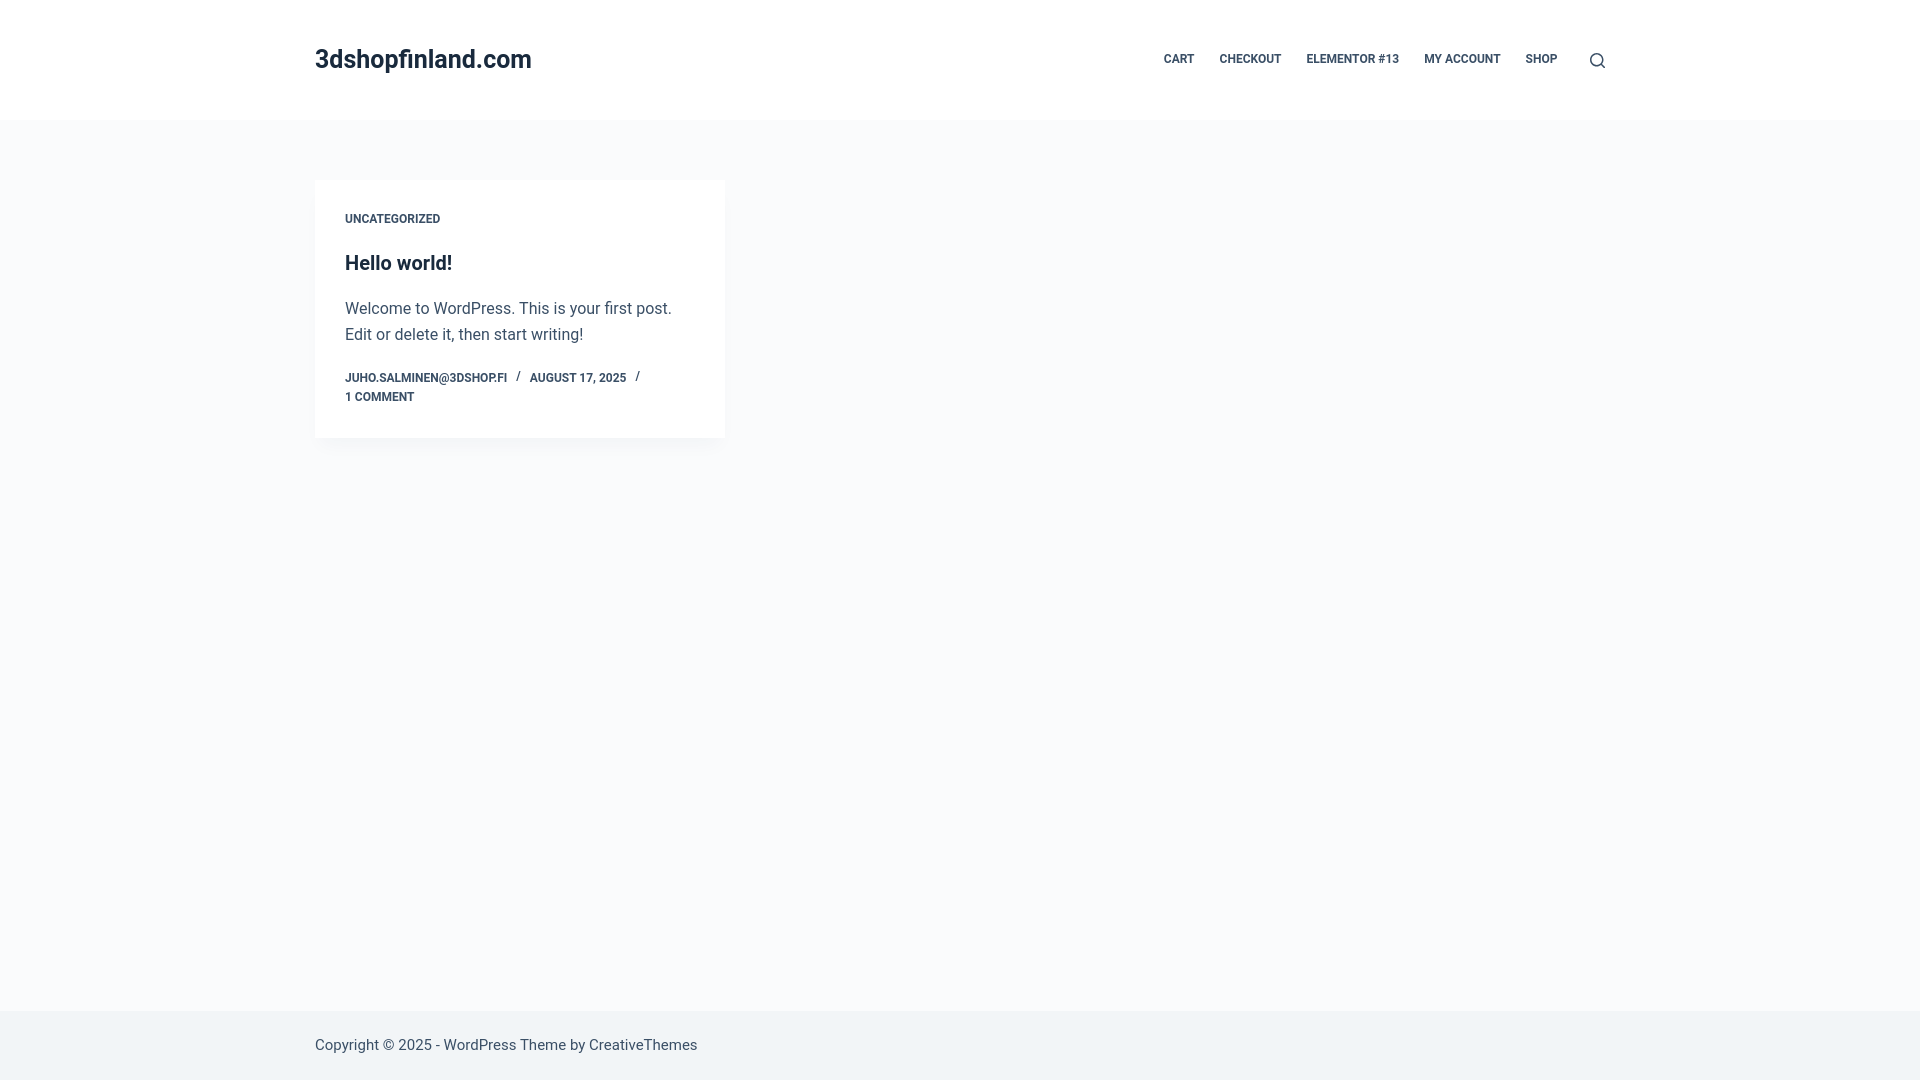Screen dimensions: 1920x1080
Task: Follow the CreativeThemes footer link
Action: (643, 1045)
